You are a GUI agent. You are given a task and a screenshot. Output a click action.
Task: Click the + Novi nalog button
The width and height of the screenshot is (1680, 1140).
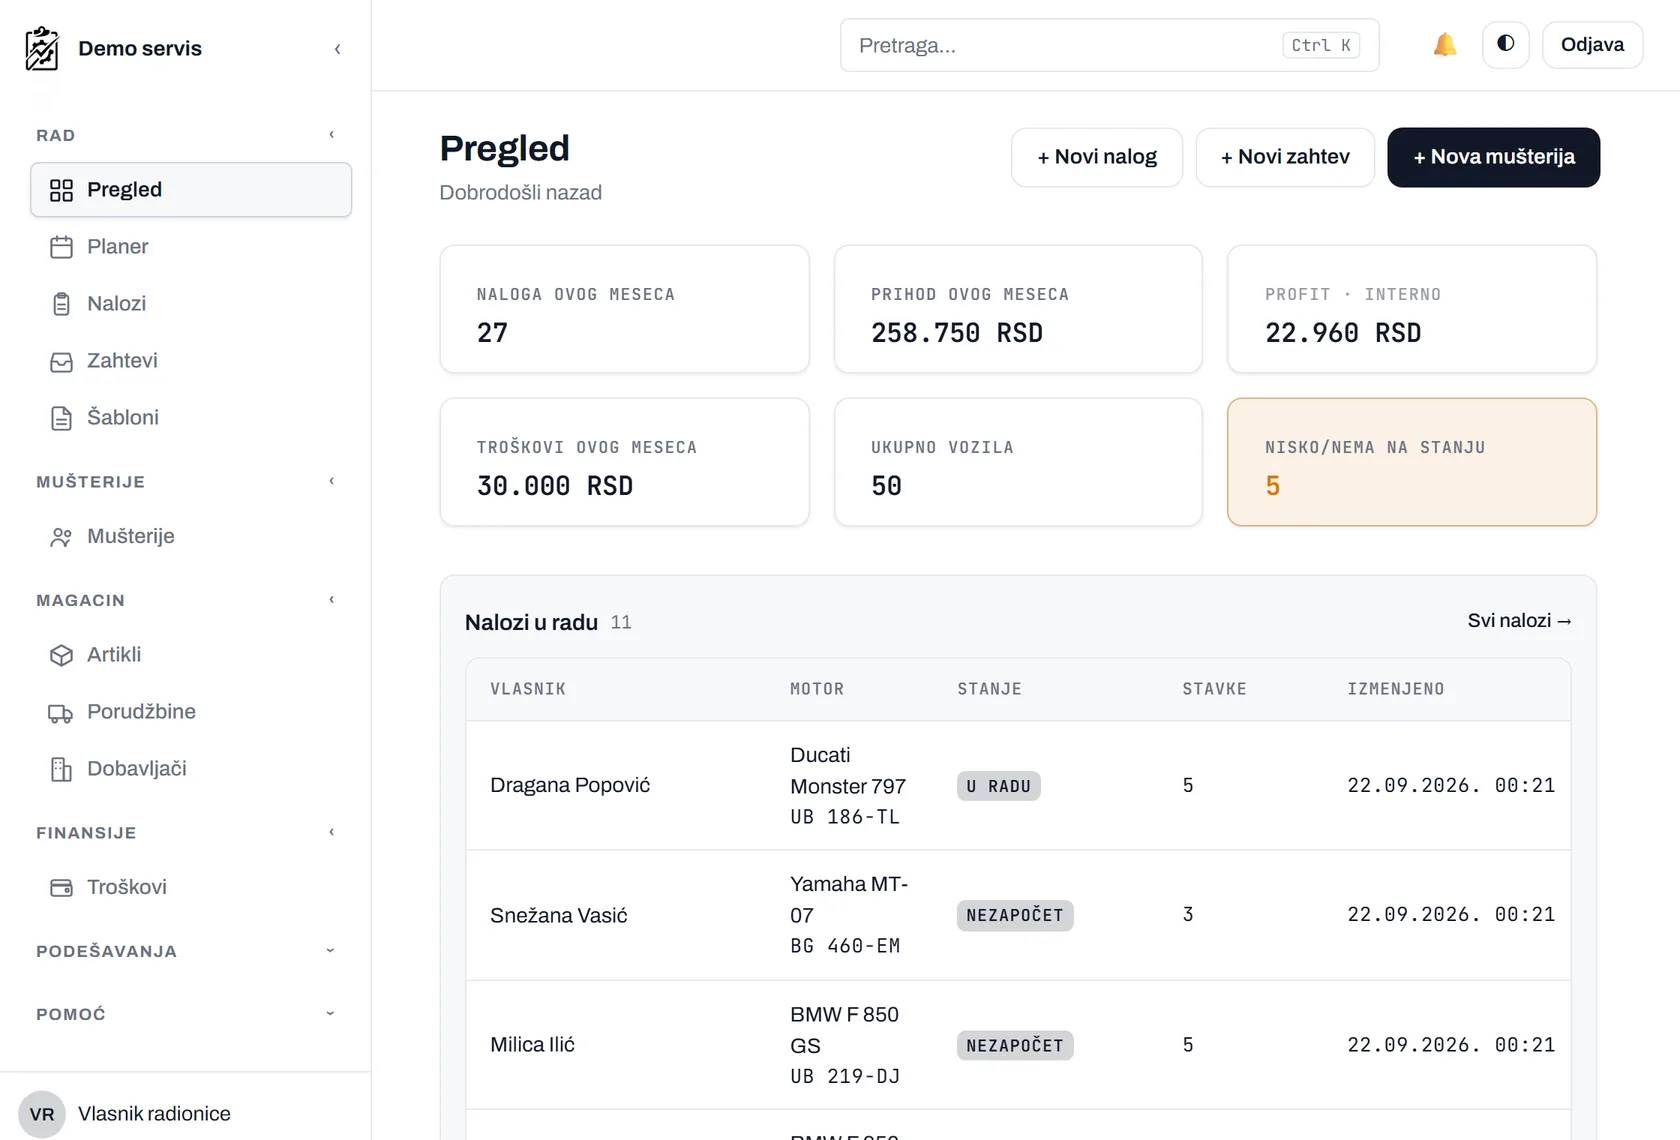tap(1097, 157)
